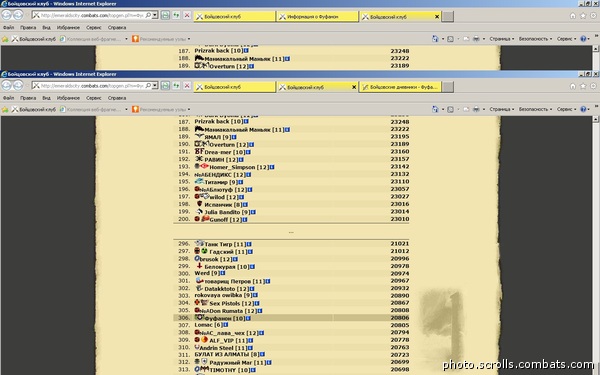Open Страница dropdown in front window
This screenshot has height=375, width=600.
502,109
